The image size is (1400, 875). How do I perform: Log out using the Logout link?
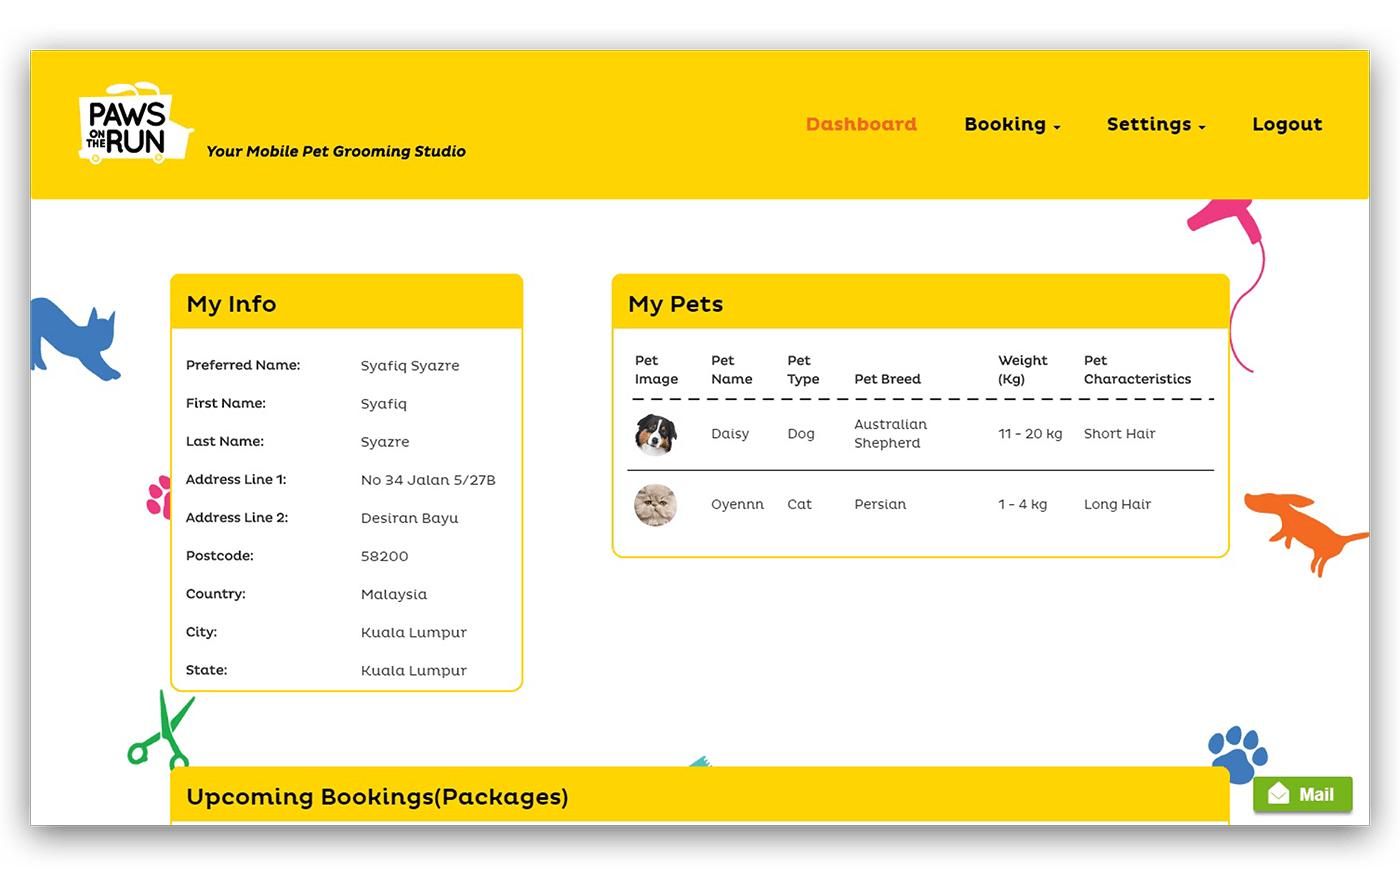pyautogui.click(x=1287, y=125)
